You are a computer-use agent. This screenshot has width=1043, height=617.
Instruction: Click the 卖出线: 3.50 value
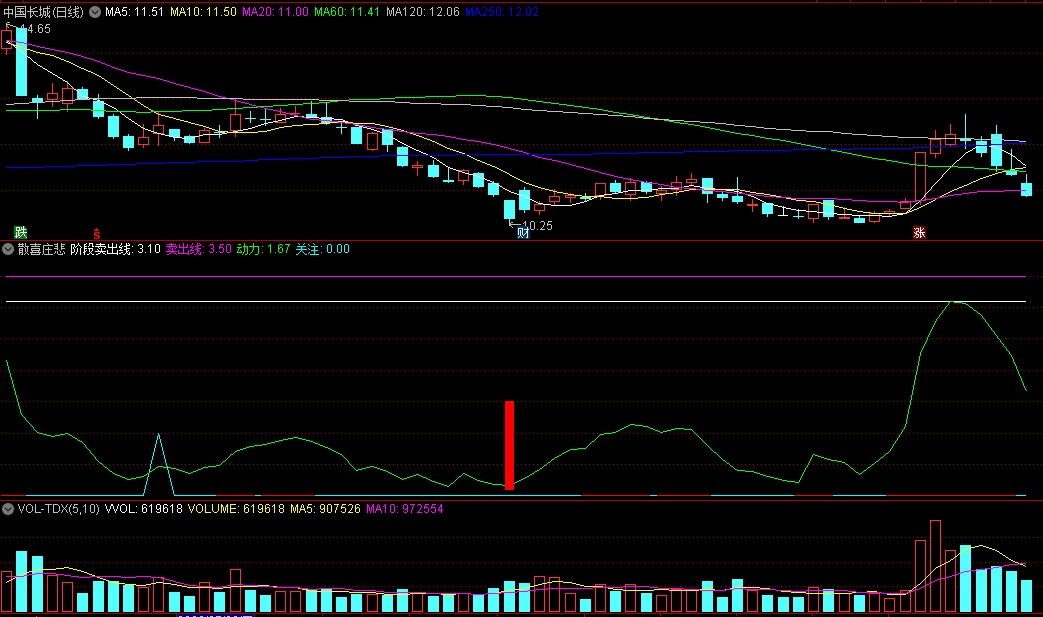coord(199,249)
